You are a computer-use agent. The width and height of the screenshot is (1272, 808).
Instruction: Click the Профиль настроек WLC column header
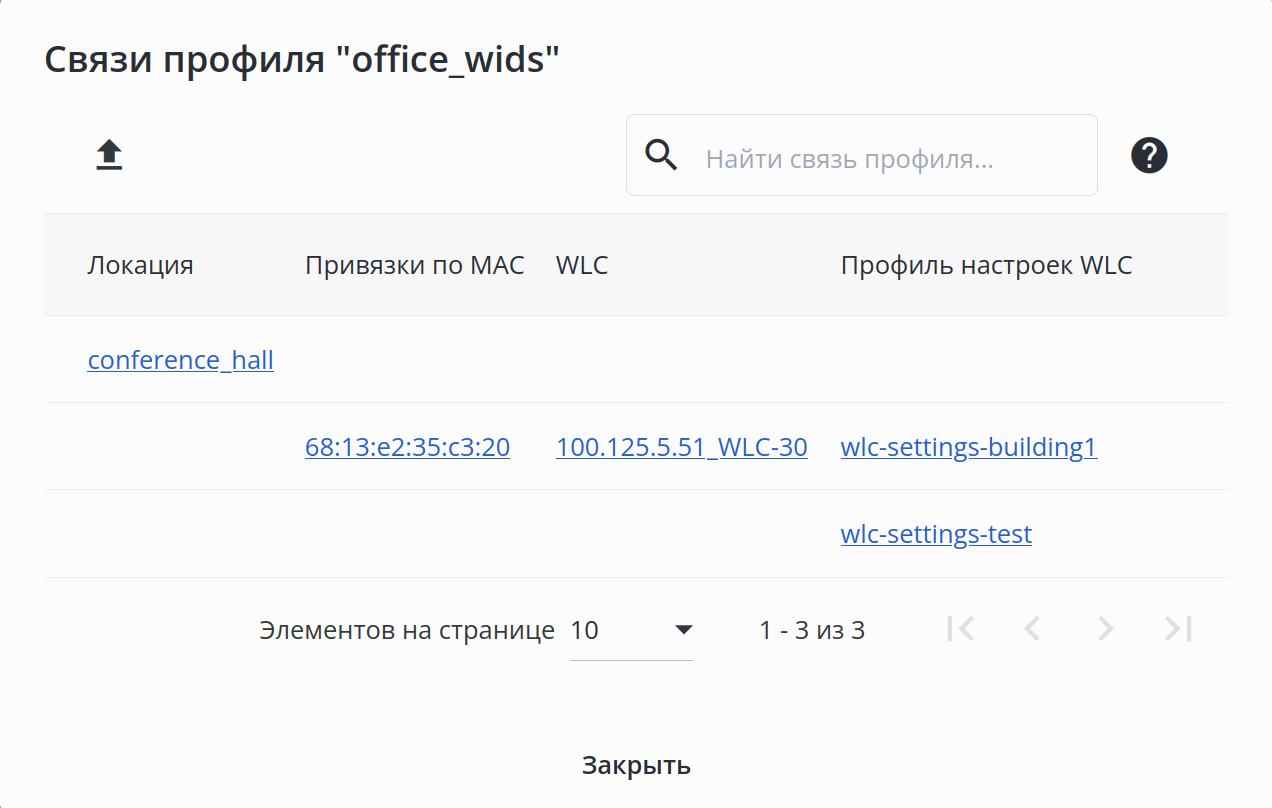pyautogui.click(x=986, y=265)
